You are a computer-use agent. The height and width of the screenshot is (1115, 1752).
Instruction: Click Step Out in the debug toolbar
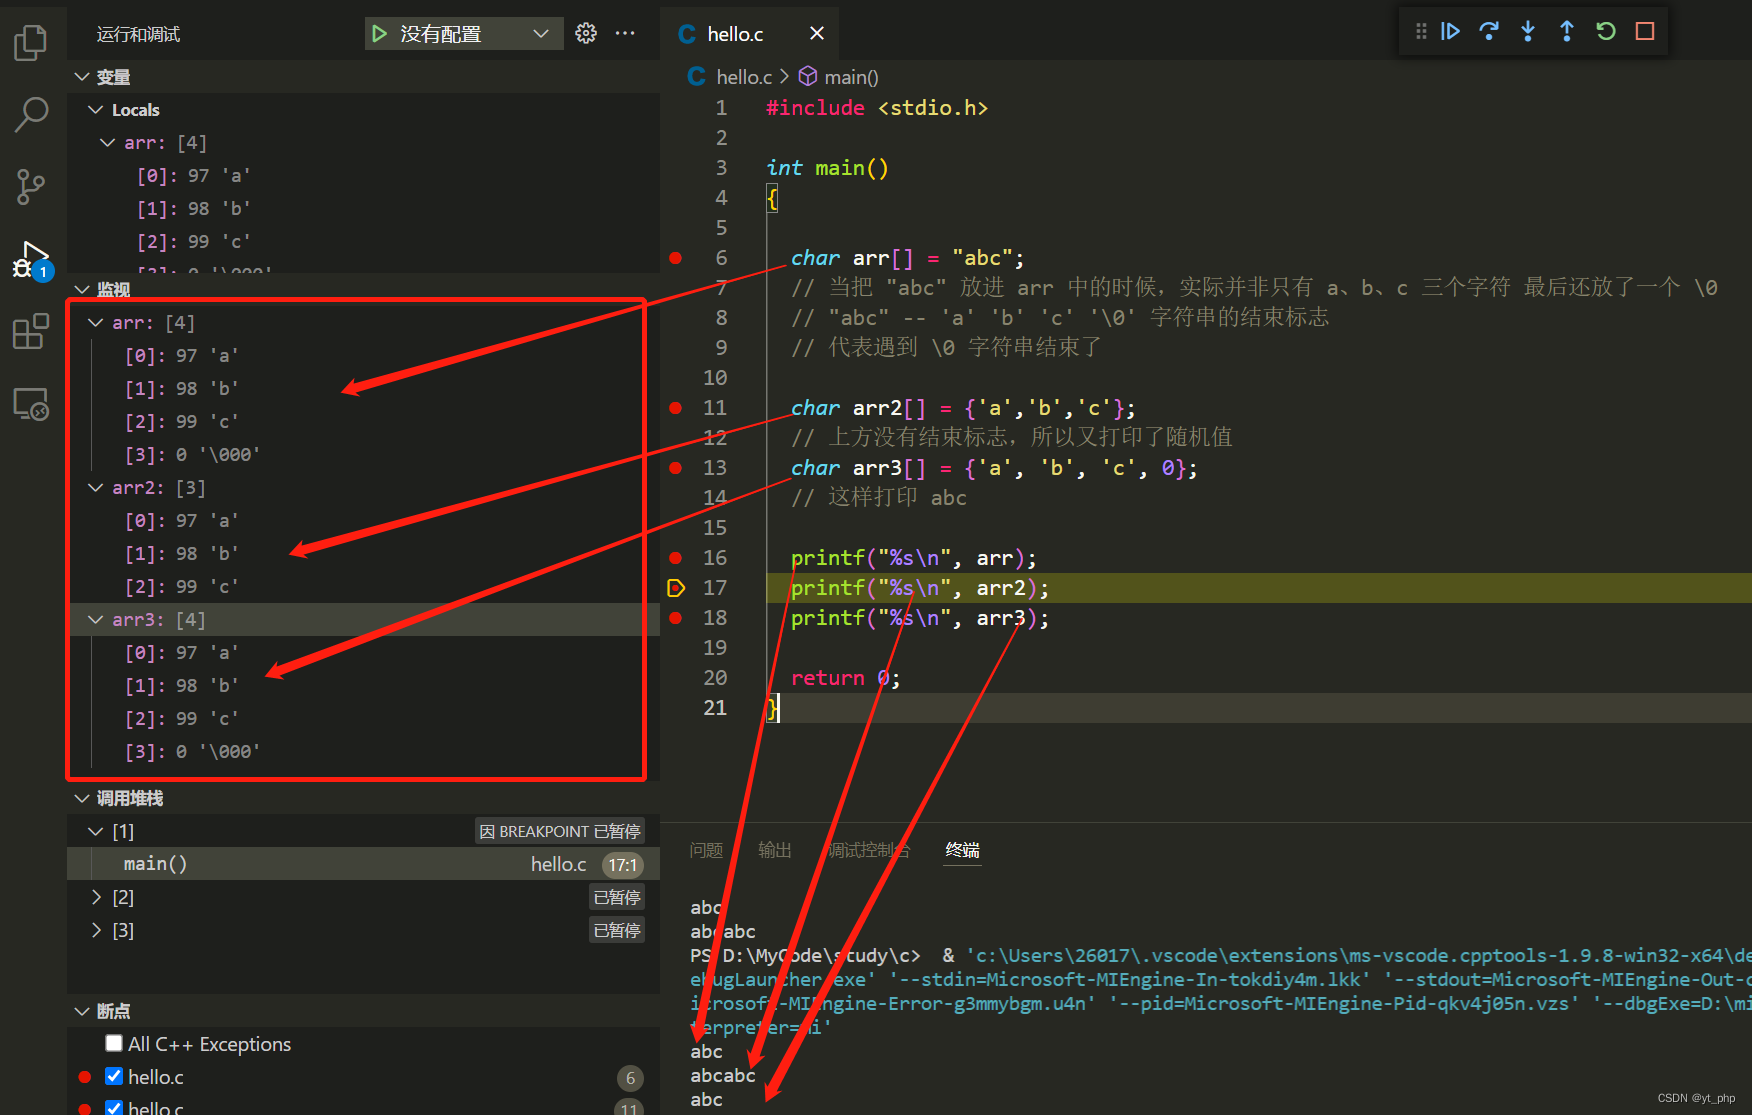coord(1567,31)
